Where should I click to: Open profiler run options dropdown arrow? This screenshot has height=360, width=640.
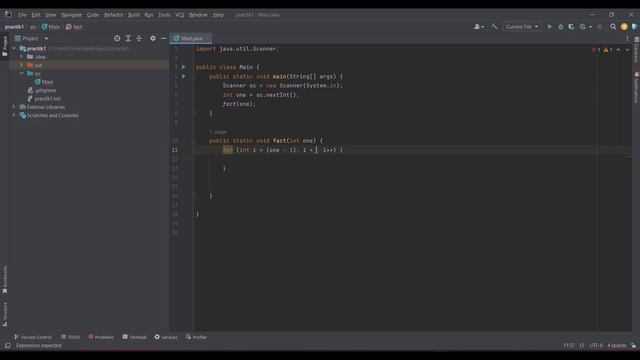(x=590, y=27)
